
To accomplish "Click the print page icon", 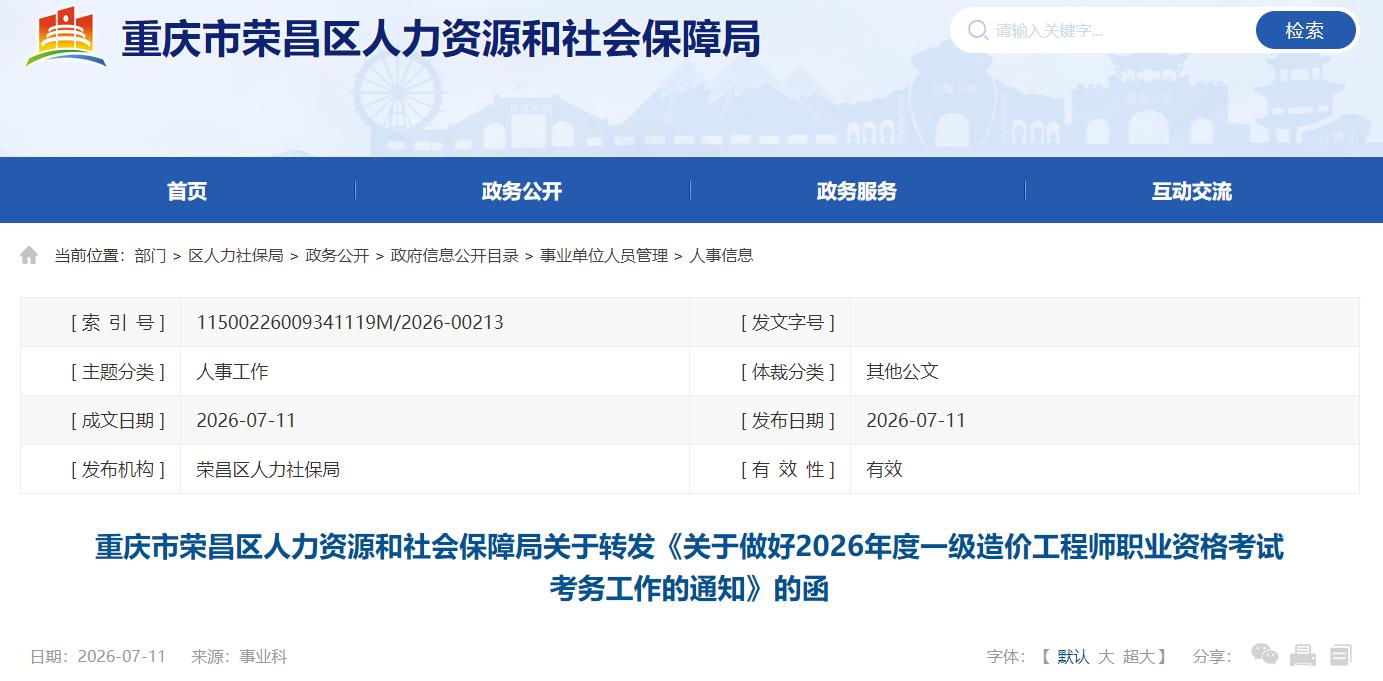I will tap(1303, 656).
